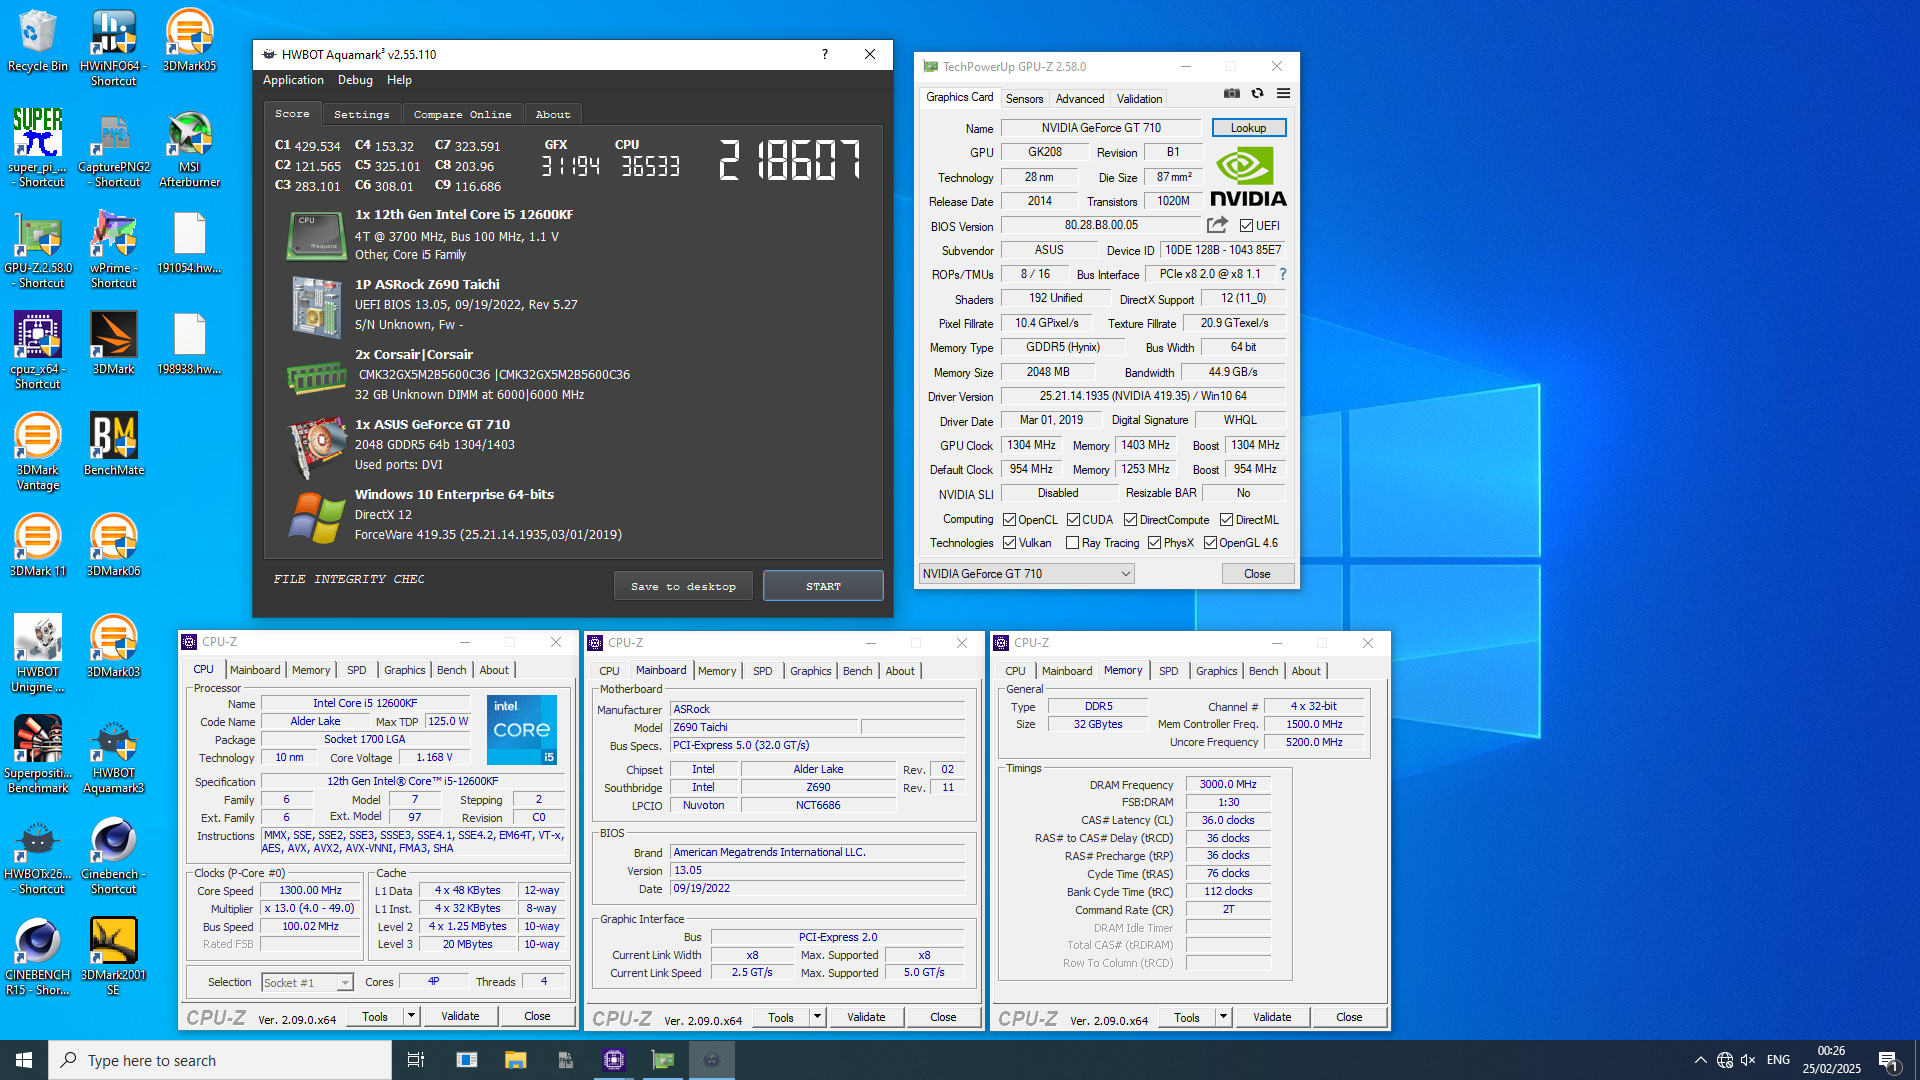This screenshot has height=1080, width=1920.
Task: Click Save to desktop button
Action: [x=683, y=586]
